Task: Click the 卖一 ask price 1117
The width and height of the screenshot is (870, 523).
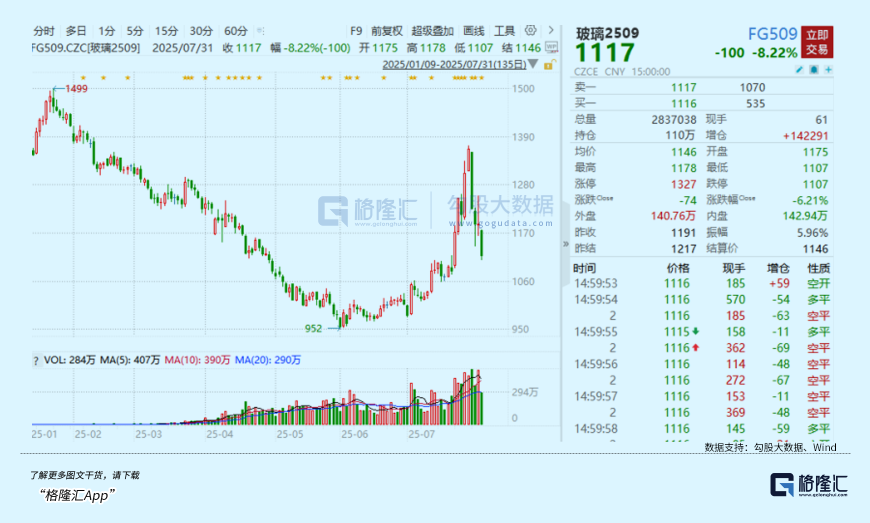Action: (684, 88)
